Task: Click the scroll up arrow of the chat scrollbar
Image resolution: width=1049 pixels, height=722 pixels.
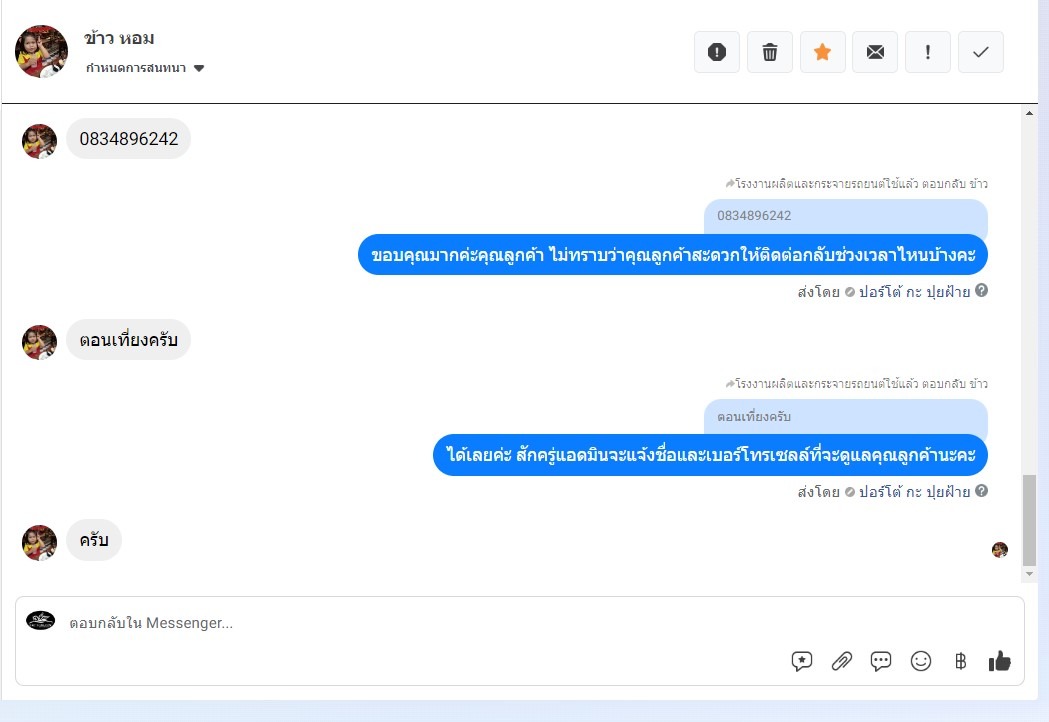Action: pos(1029,113)
